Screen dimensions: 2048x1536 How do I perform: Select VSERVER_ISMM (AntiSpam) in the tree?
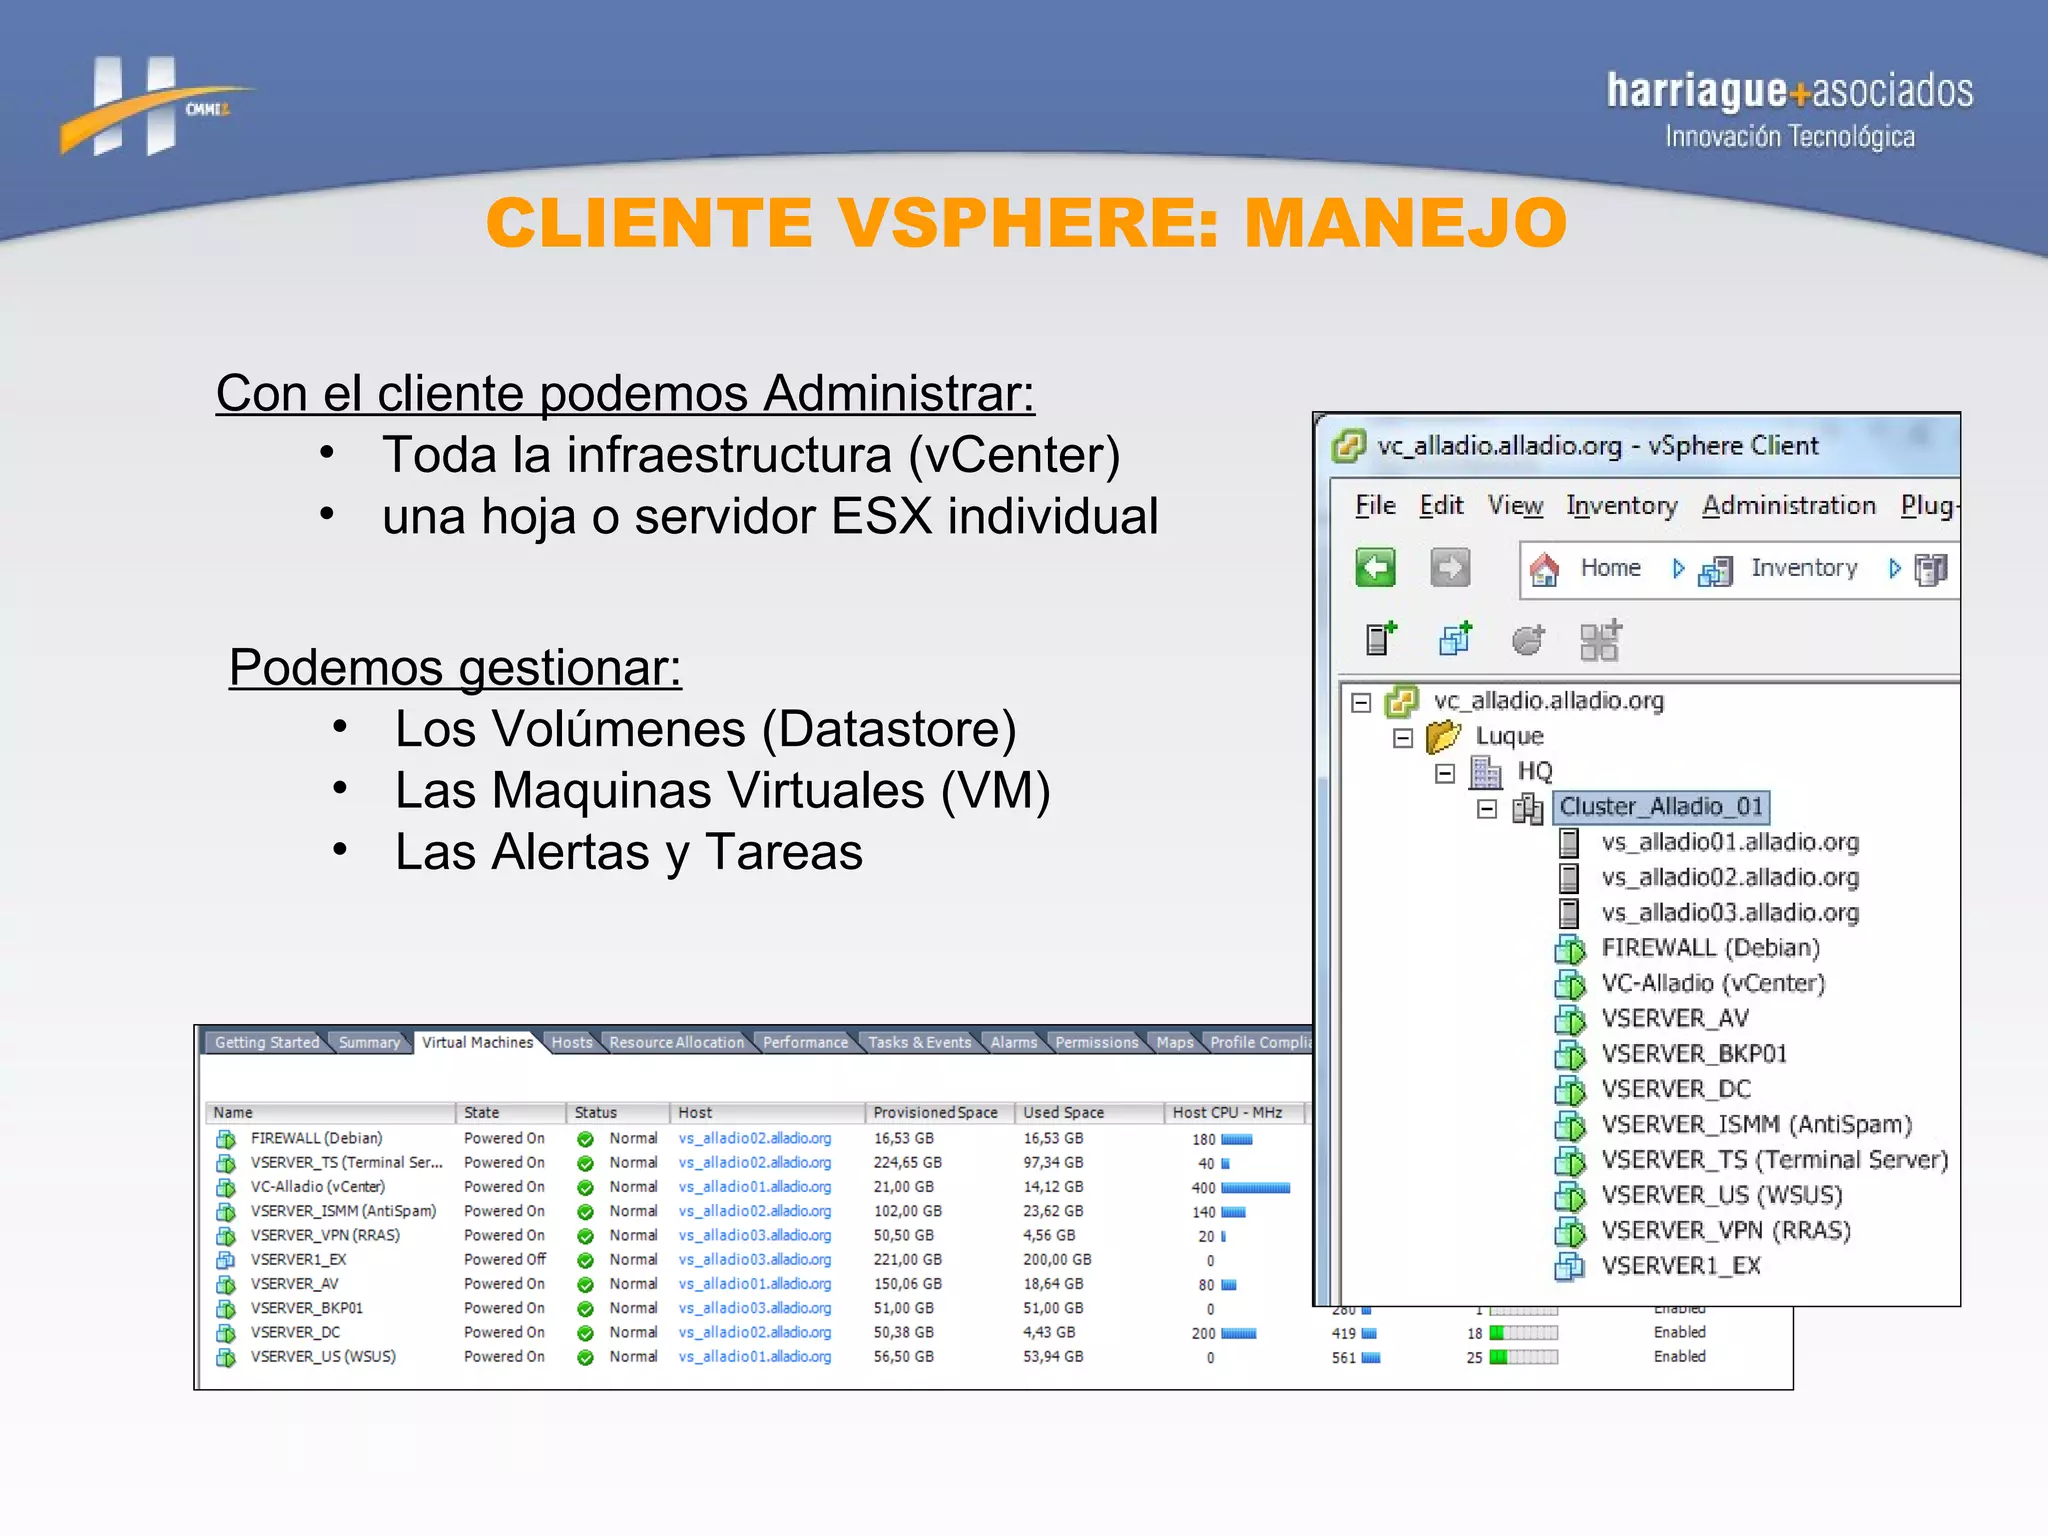point(1756,1125)
